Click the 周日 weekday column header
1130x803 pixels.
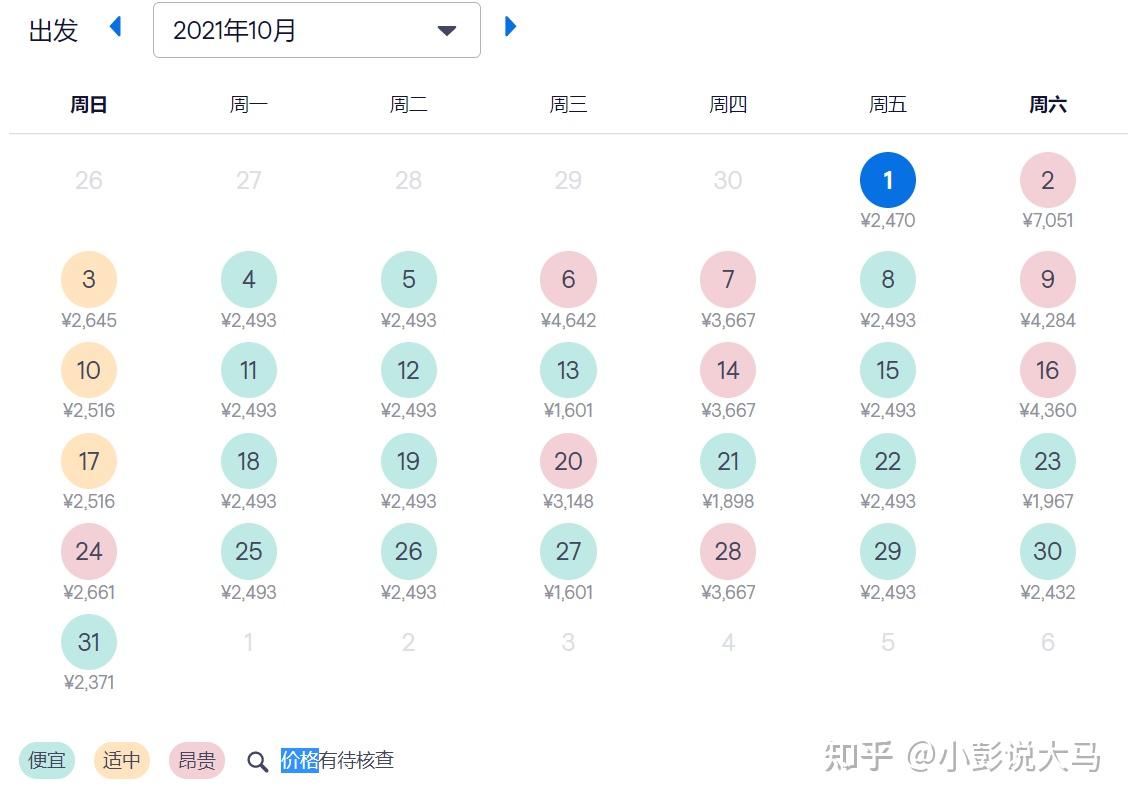89,104
